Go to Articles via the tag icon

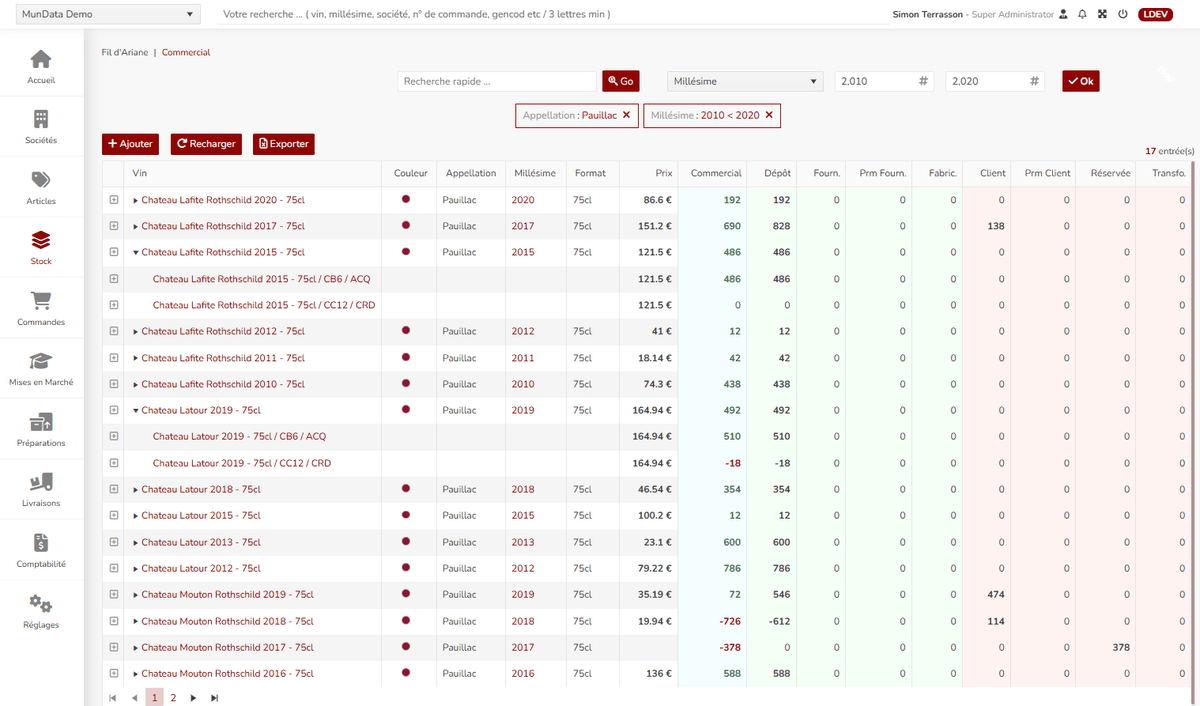point(41,187)
